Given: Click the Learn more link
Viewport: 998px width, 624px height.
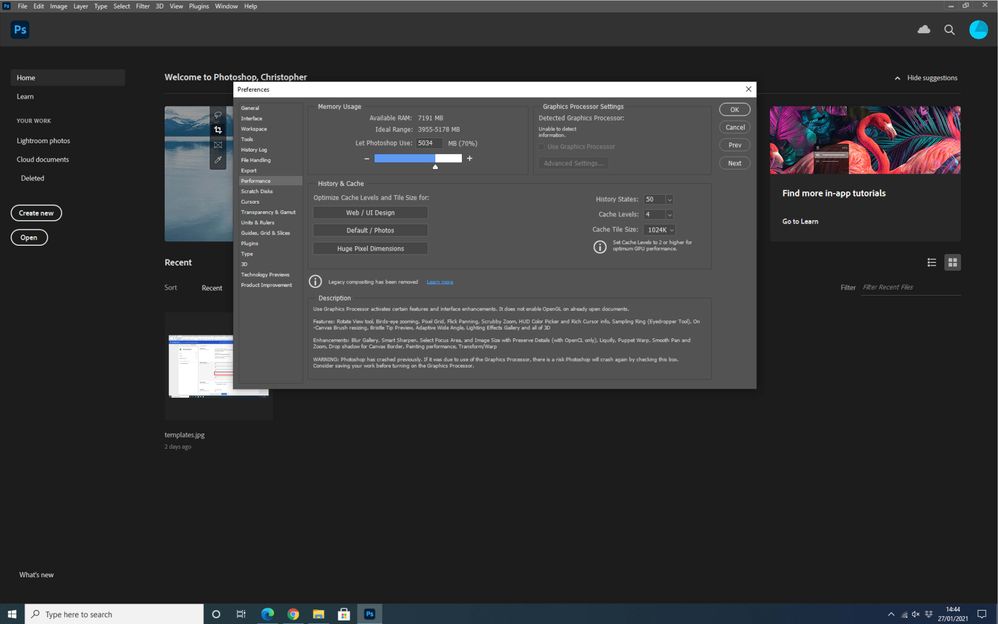Looking at the screenshot, I should (x=438, y=281).
